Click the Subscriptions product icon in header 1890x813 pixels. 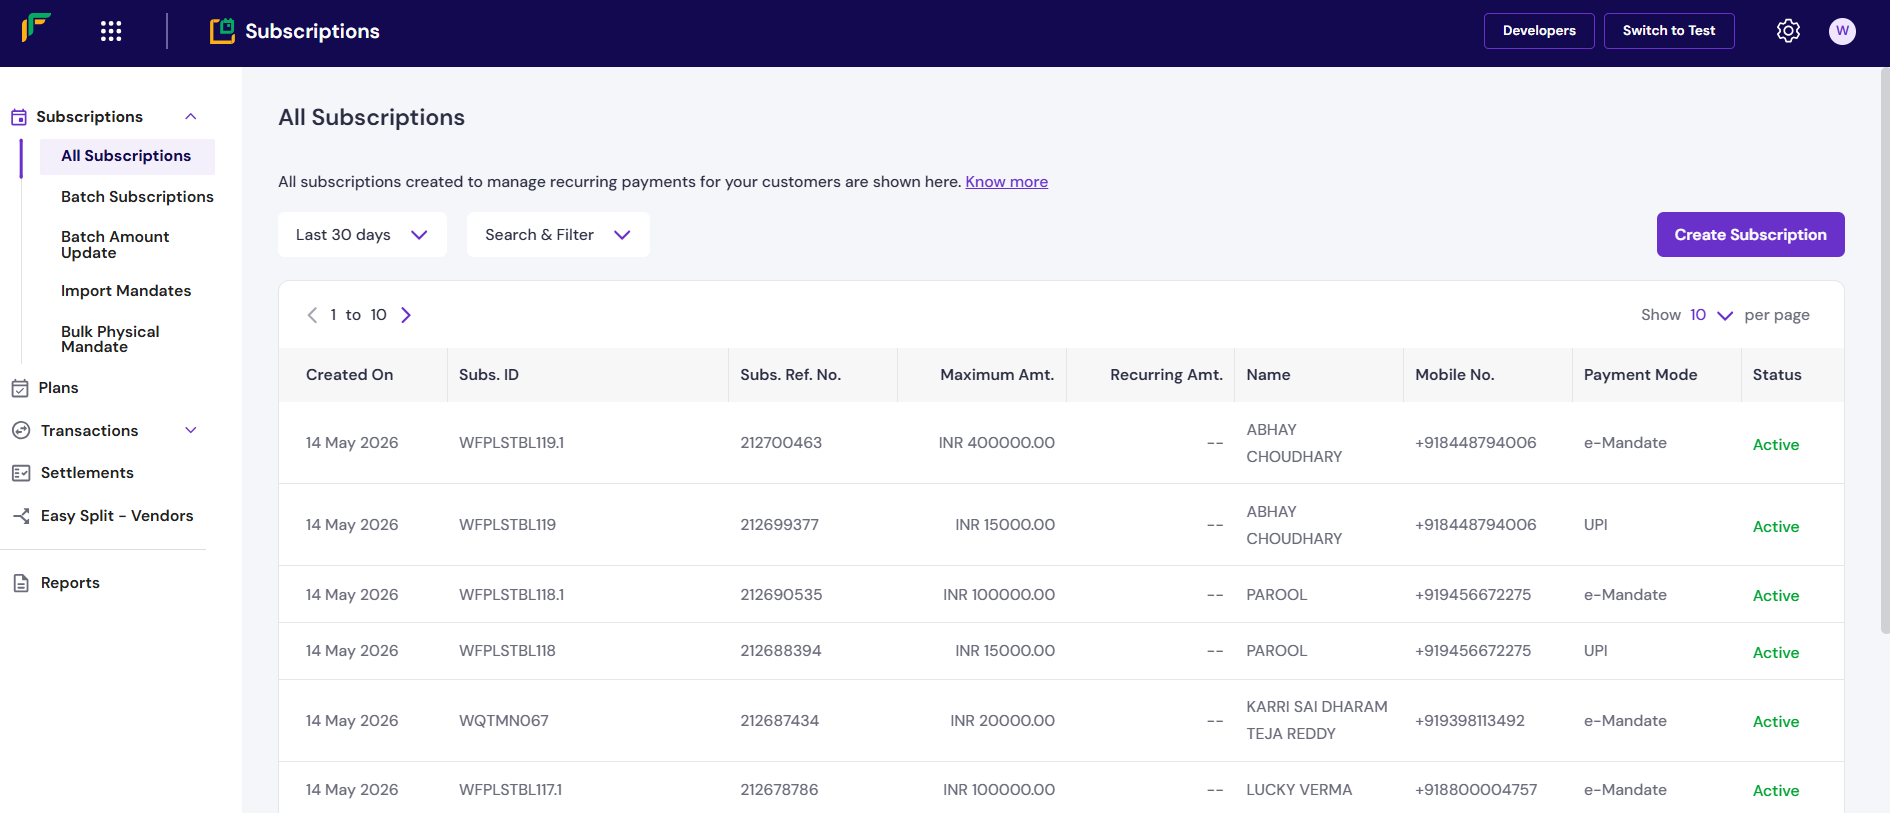(222, 31)
